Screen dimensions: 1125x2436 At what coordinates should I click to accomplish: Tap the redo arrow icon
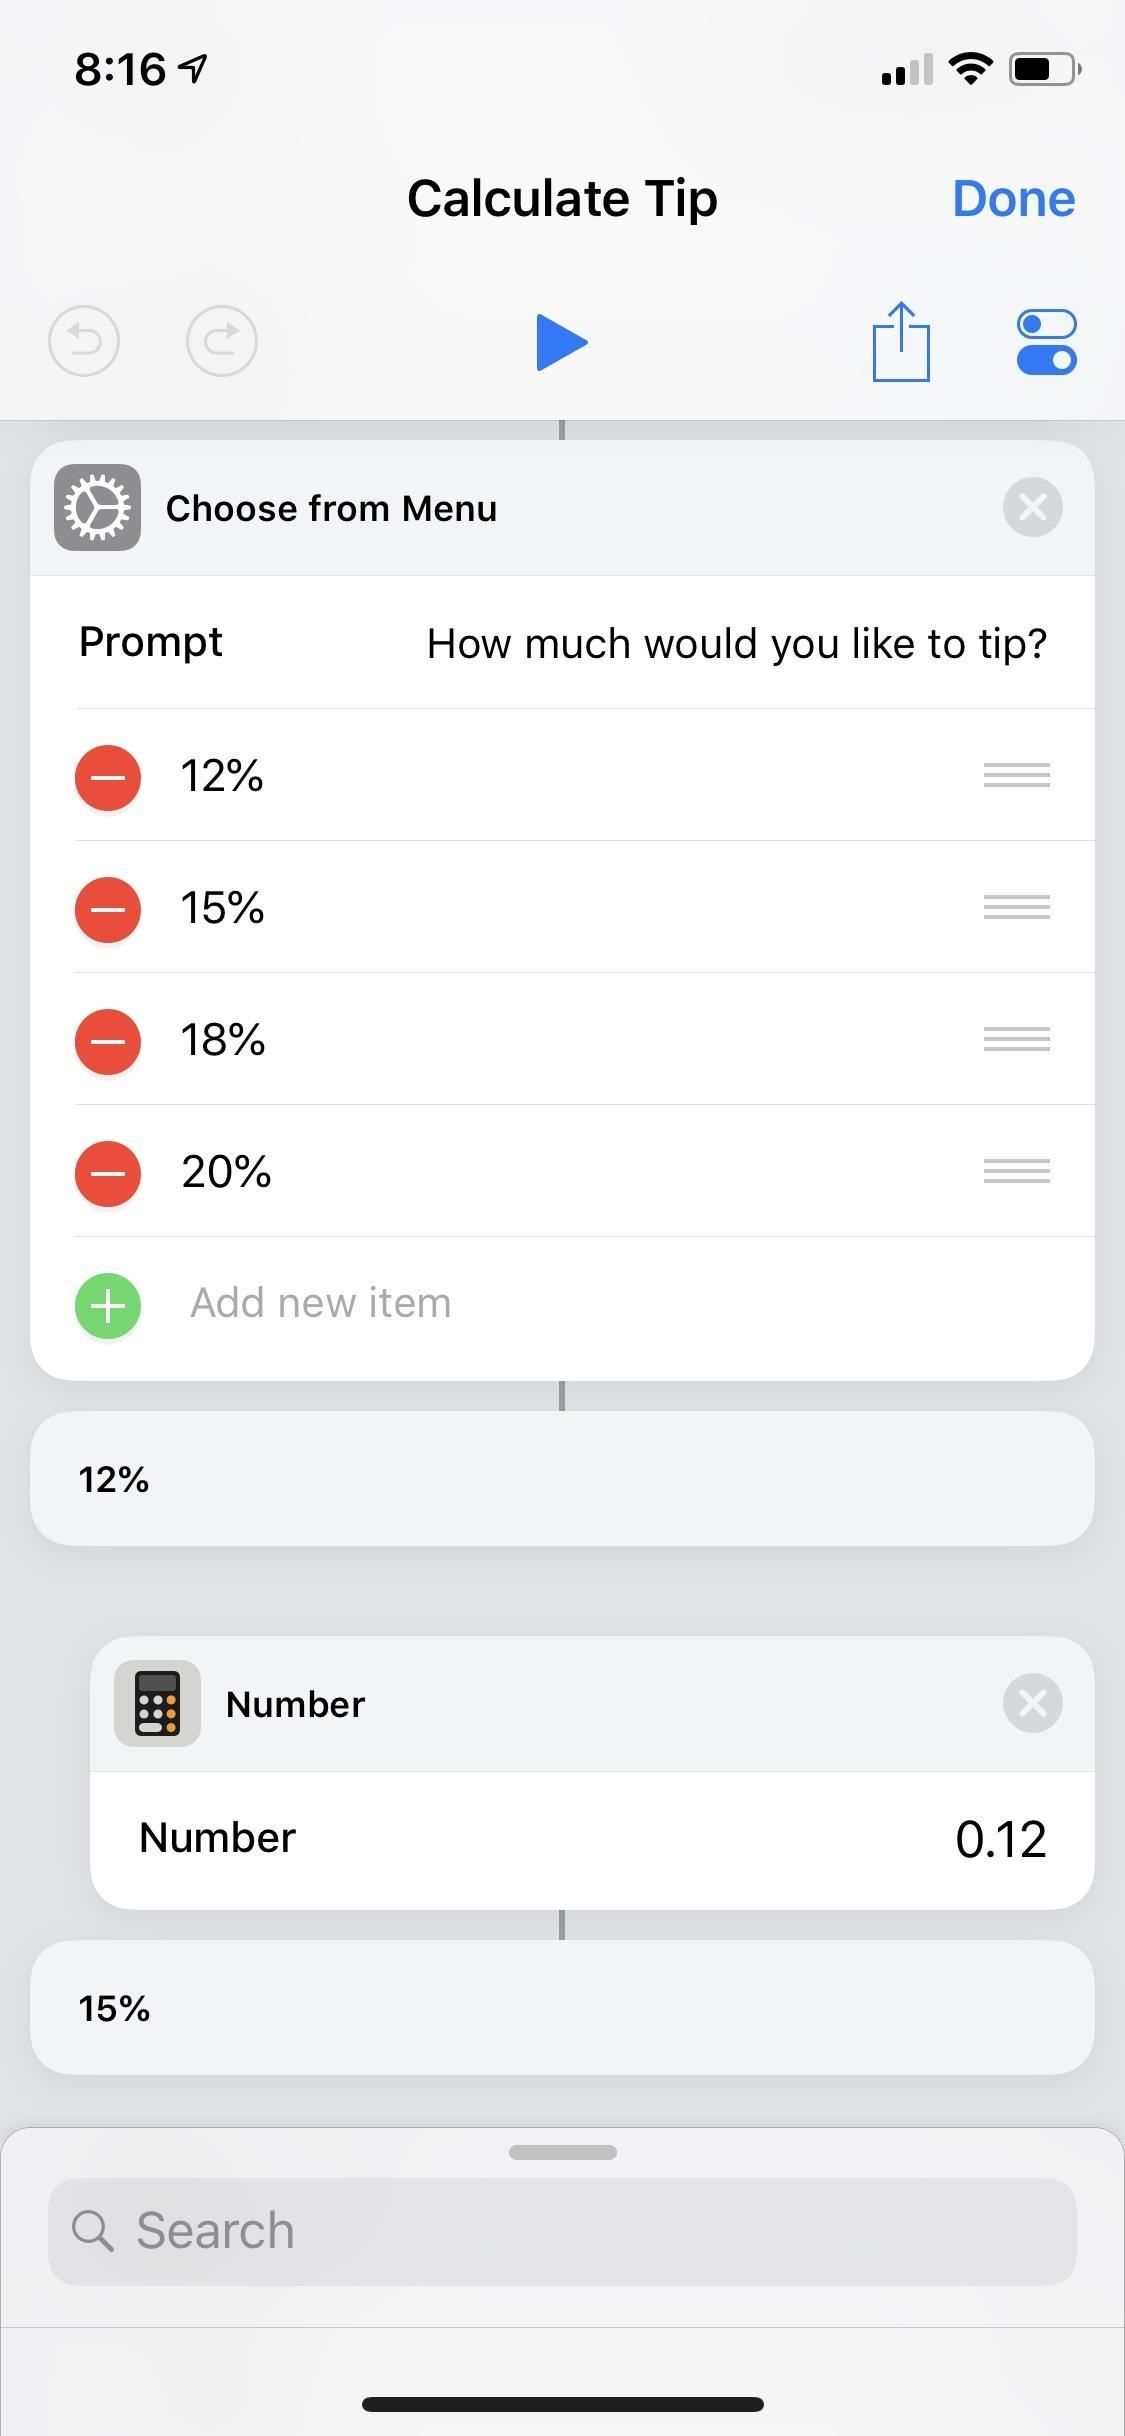[x=221, y=341]
